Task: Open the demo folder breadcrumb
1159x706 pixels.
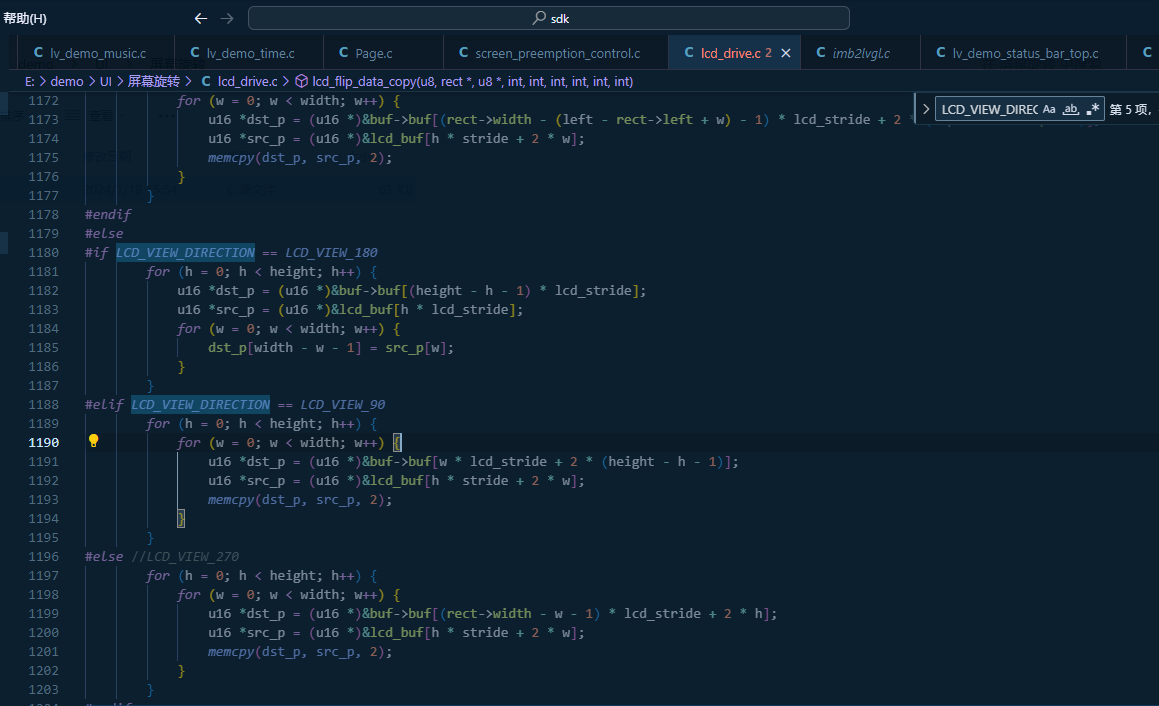Action: pos(67,81)
